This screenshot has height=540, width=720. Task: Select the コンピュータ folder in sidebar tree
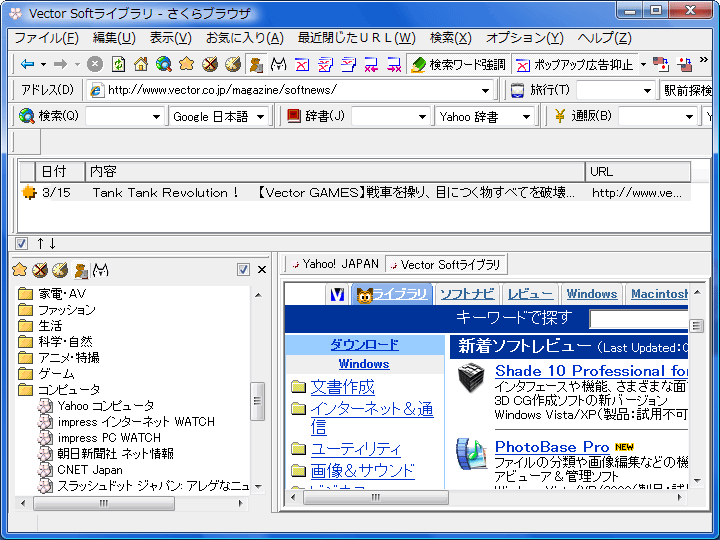69,390
